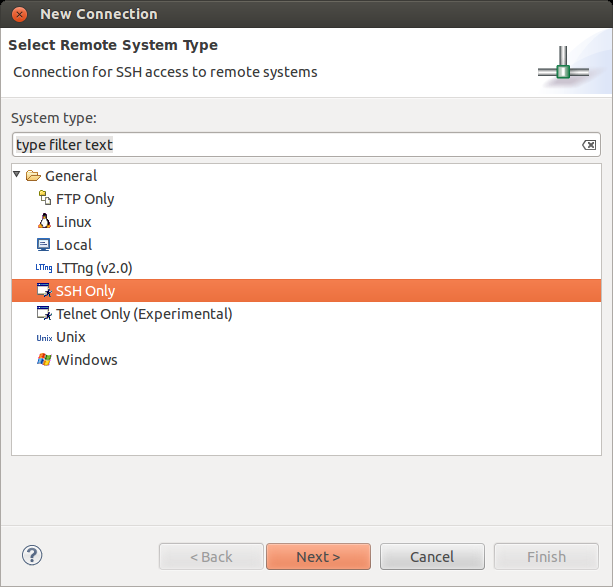Collapse the General category triangle
Viewport: 613px width, 587px height.
pos(17,175)
